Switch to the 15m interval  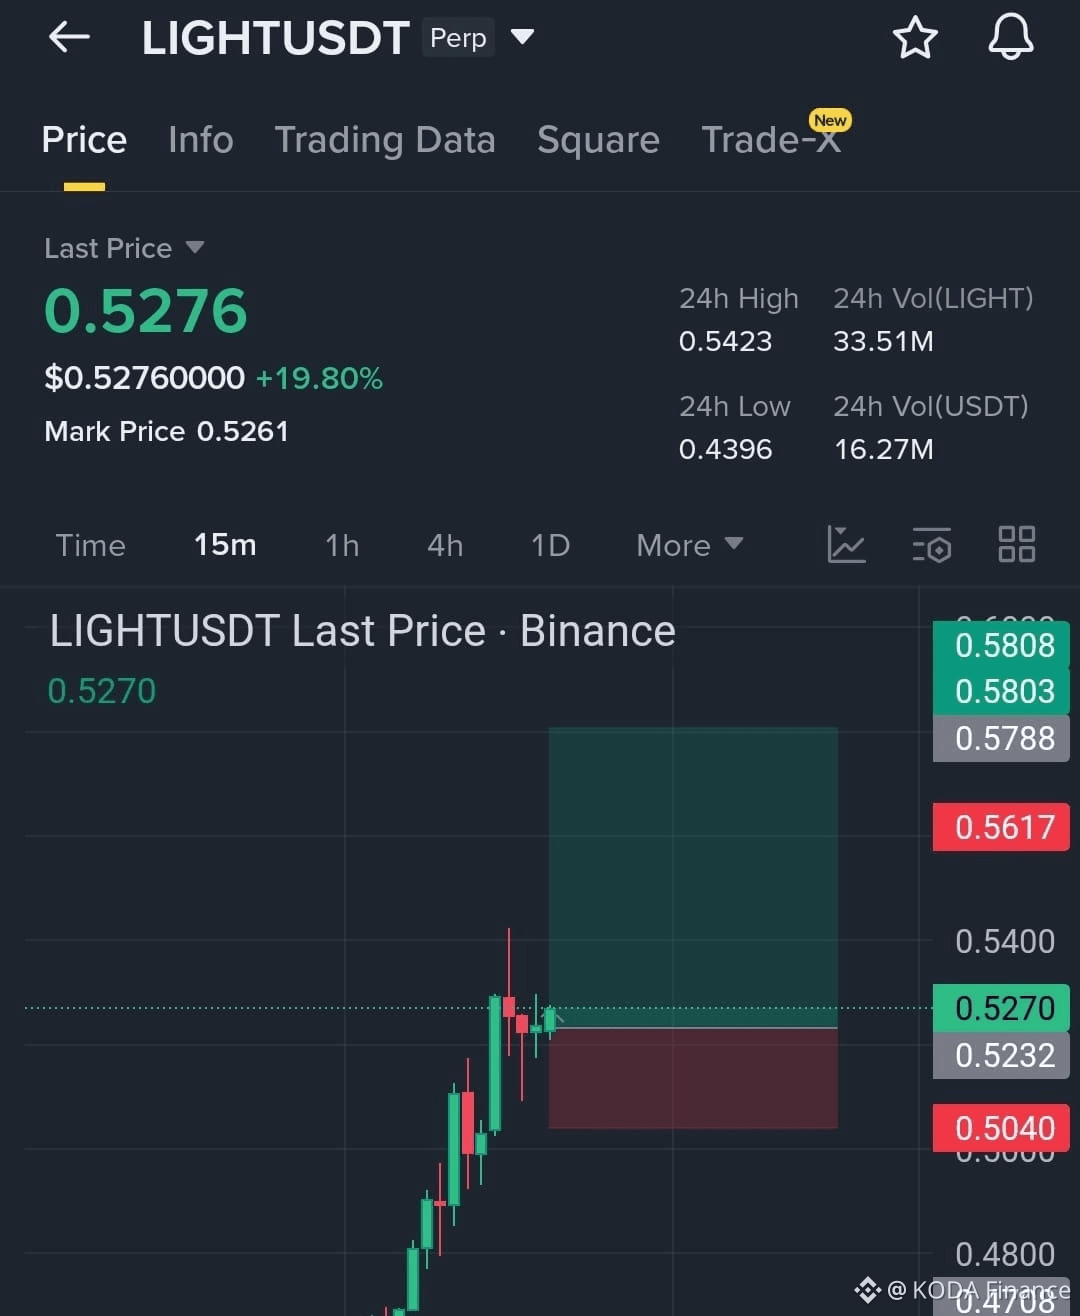pos(225,545)
